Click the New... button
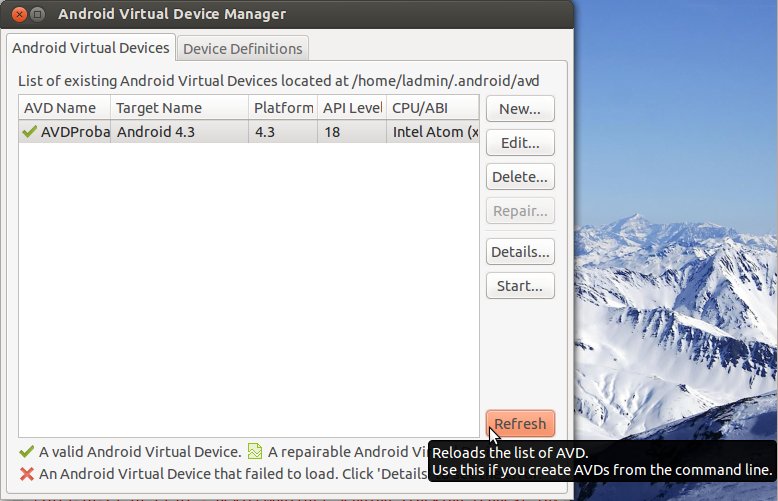The width and height of the screenshot is (778, 501). 520,109
